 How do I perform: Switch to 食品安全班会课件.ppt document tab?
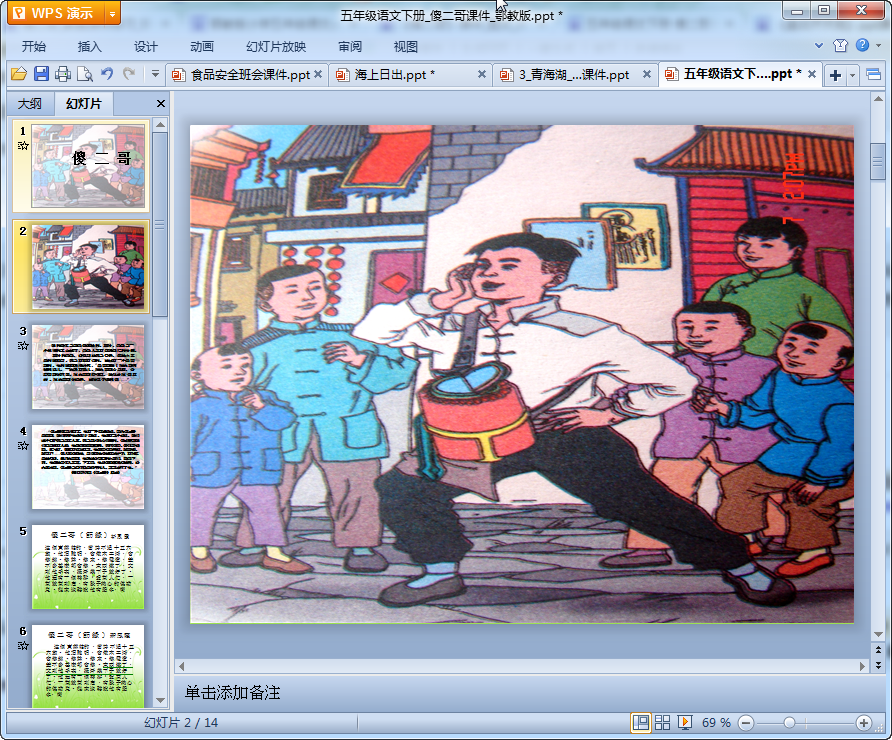tap(246, 75)
